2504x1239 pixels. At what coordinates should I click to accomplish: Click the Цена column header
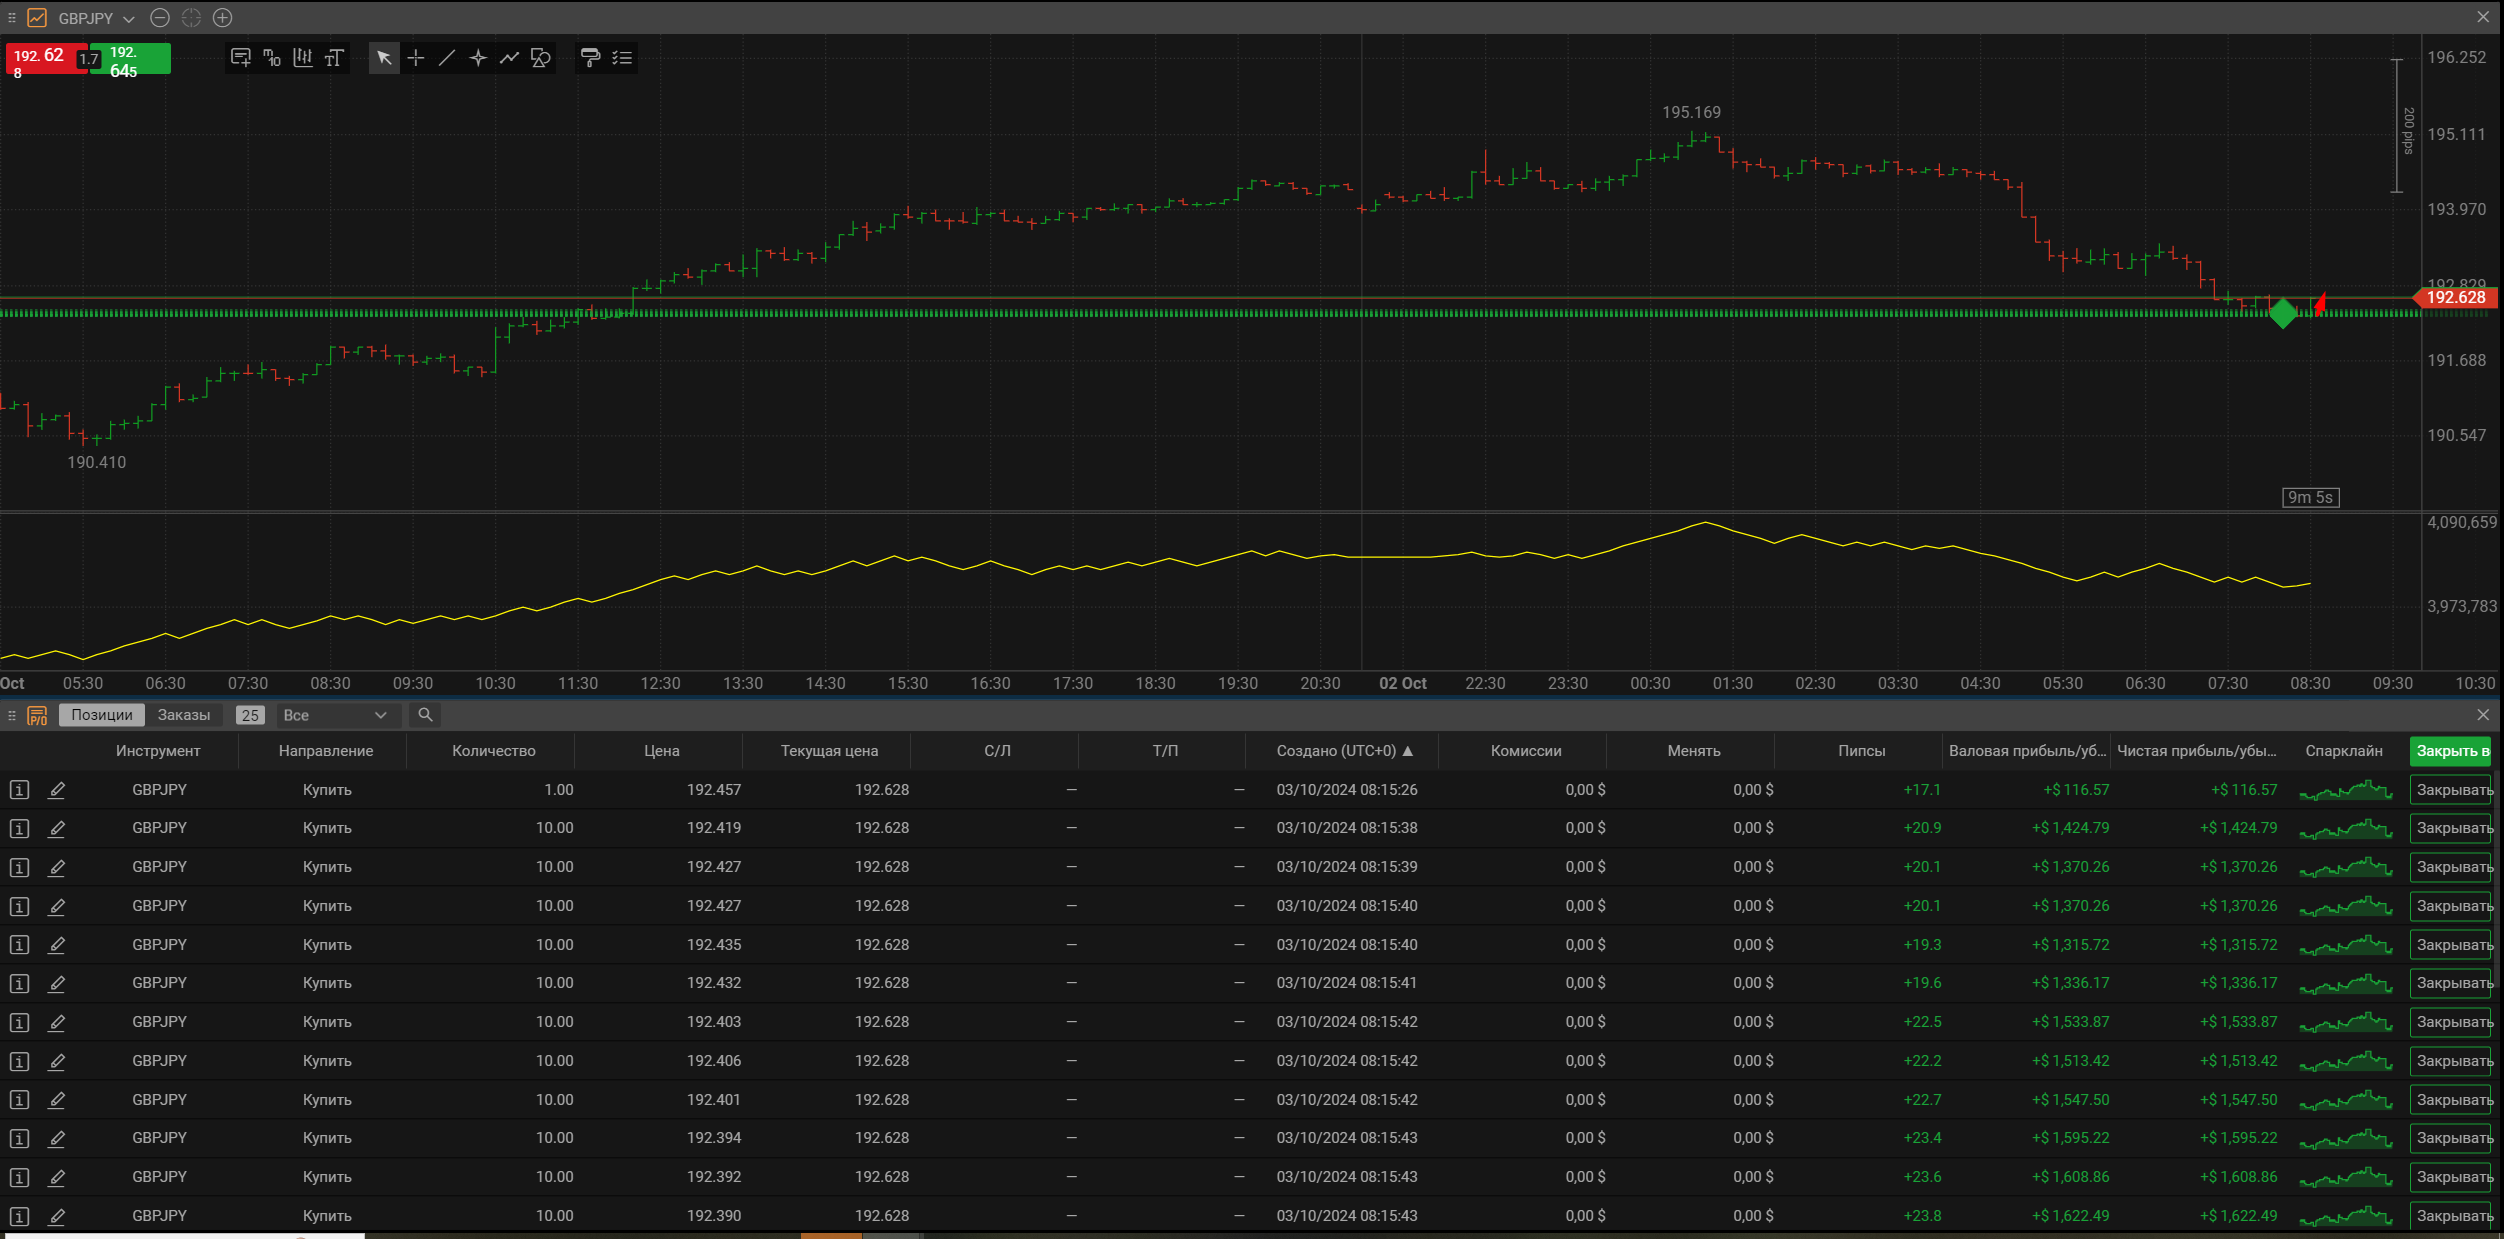point(662,751)
